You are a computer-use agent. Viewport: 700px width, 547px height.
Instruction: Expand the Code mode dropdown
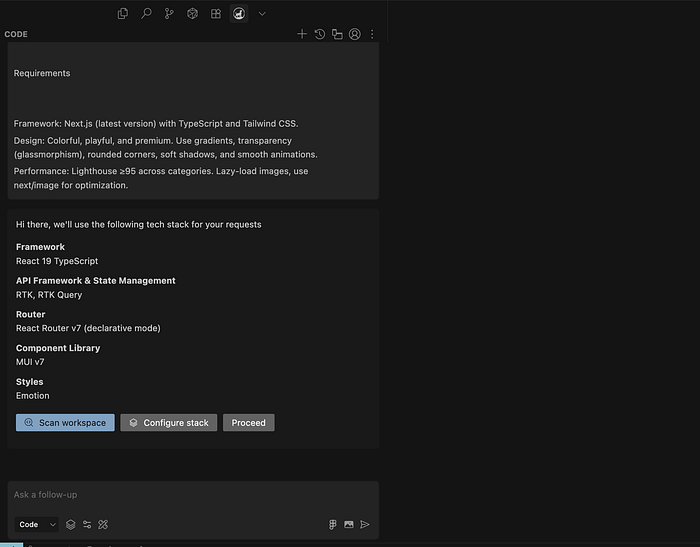pos(38,524)
